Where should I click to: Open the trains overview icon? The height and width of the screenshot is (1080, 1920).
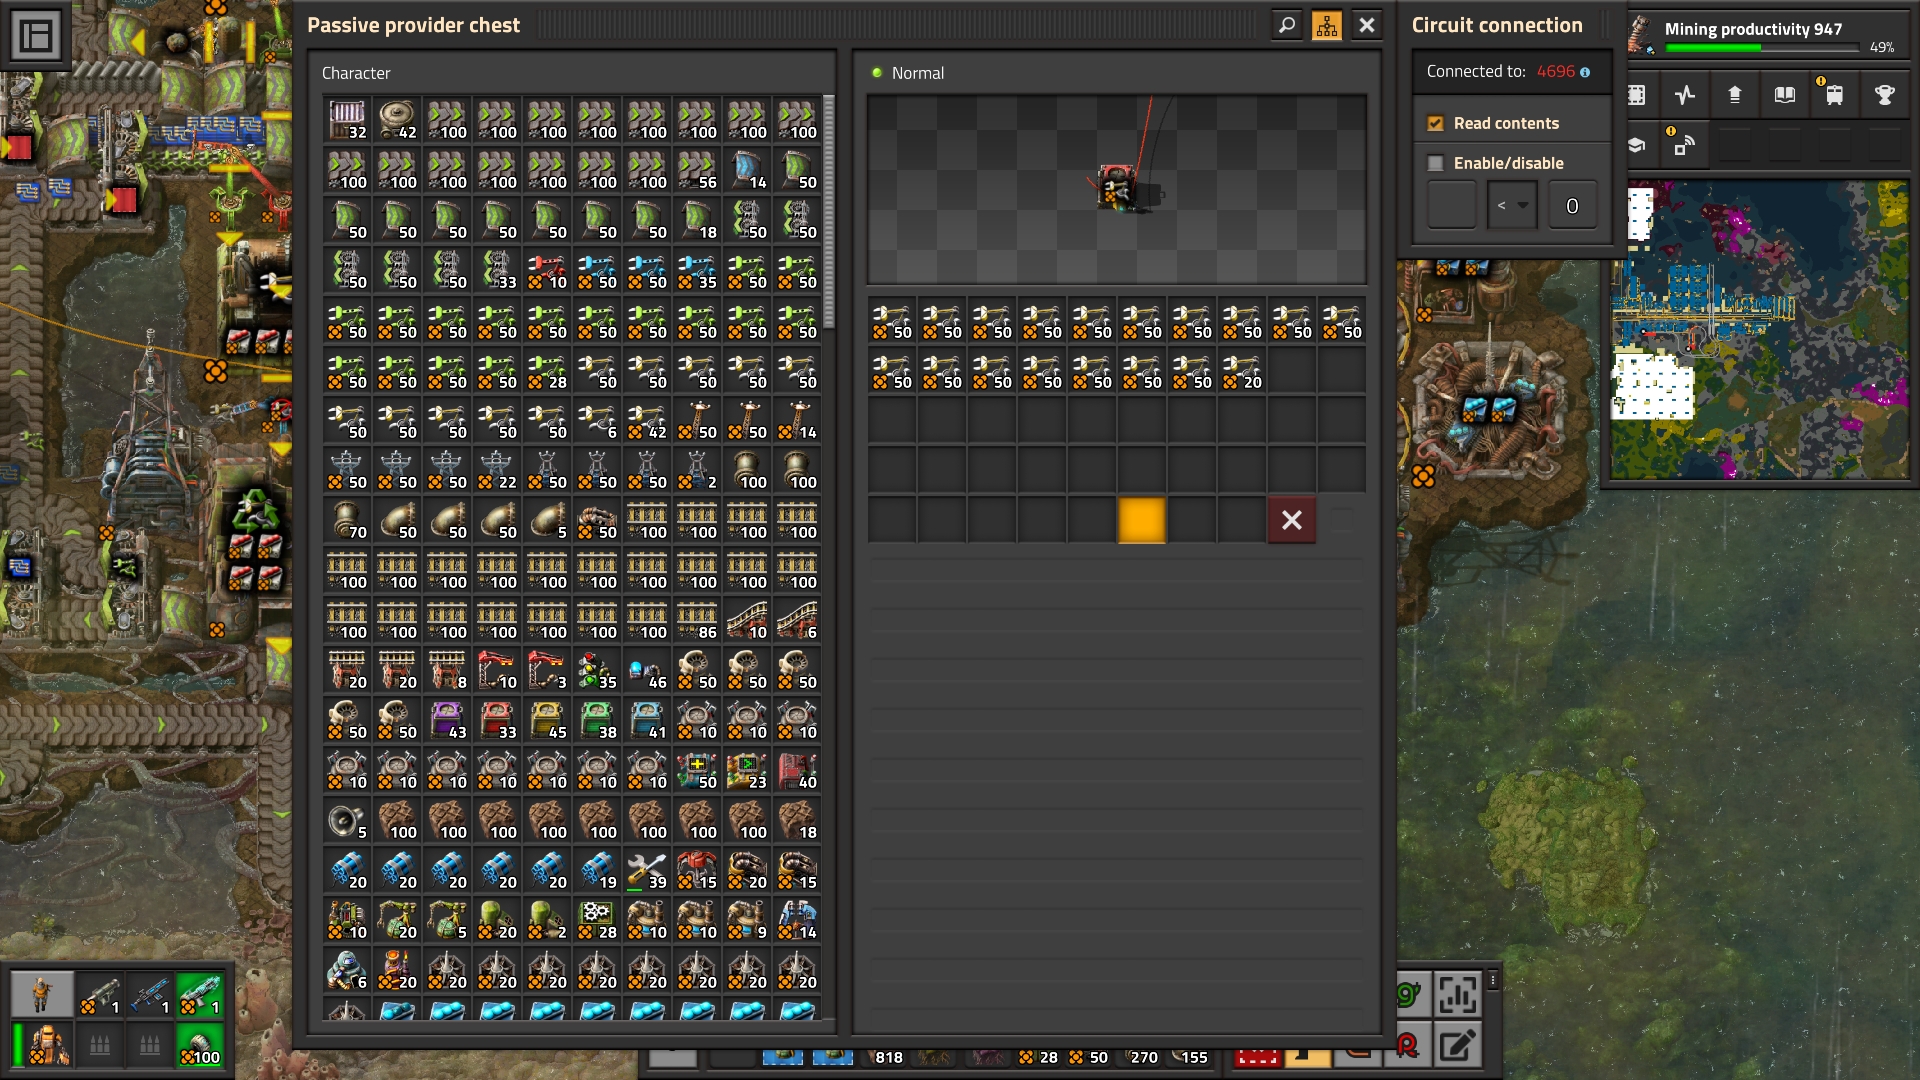coord(1835,95)
